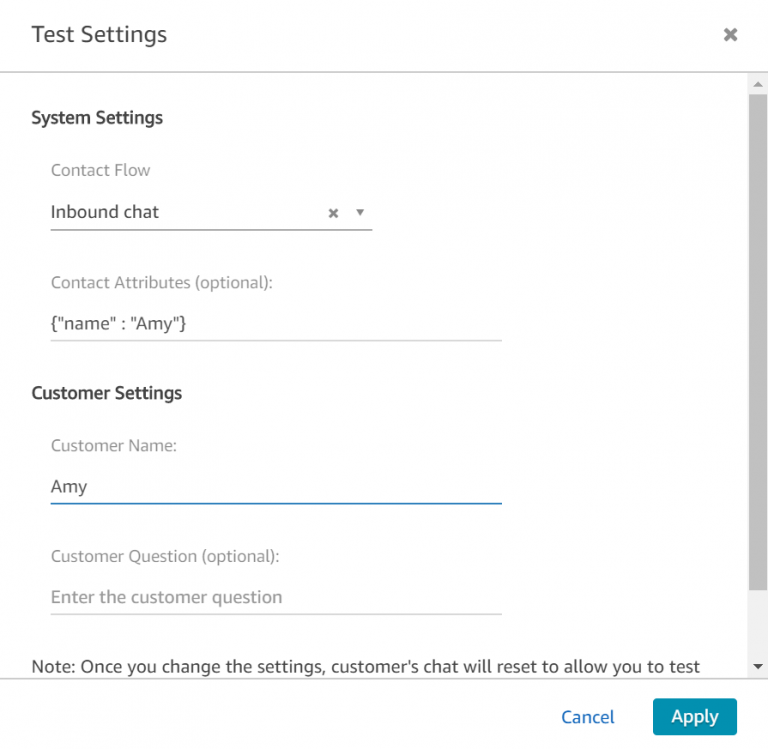Click the Contact Attributes JSON field
The height and width of the screenshot is (749, 768).
coord(275,322)
